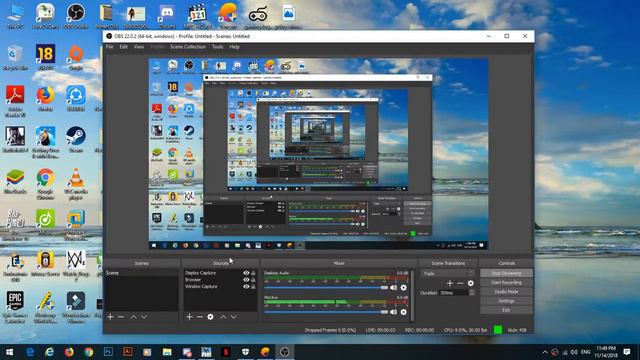Open Google Chrome desktop icon
The height and width of the screenshot is (360, 640).
tap(45, 184)
